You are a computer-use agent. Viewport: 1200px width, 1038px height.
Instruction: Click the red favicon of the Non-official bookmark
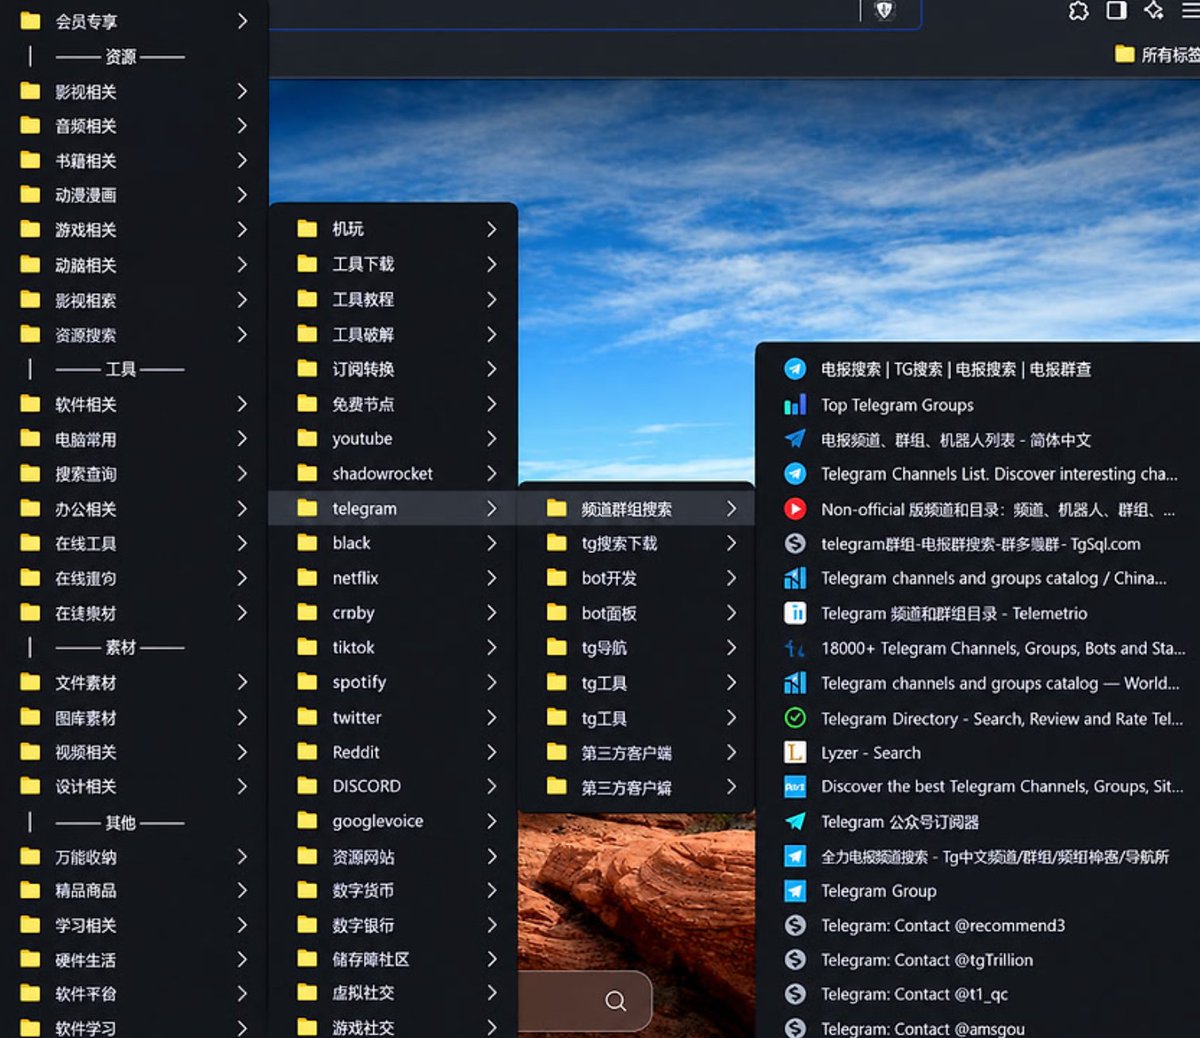click(x=795, y=509)
